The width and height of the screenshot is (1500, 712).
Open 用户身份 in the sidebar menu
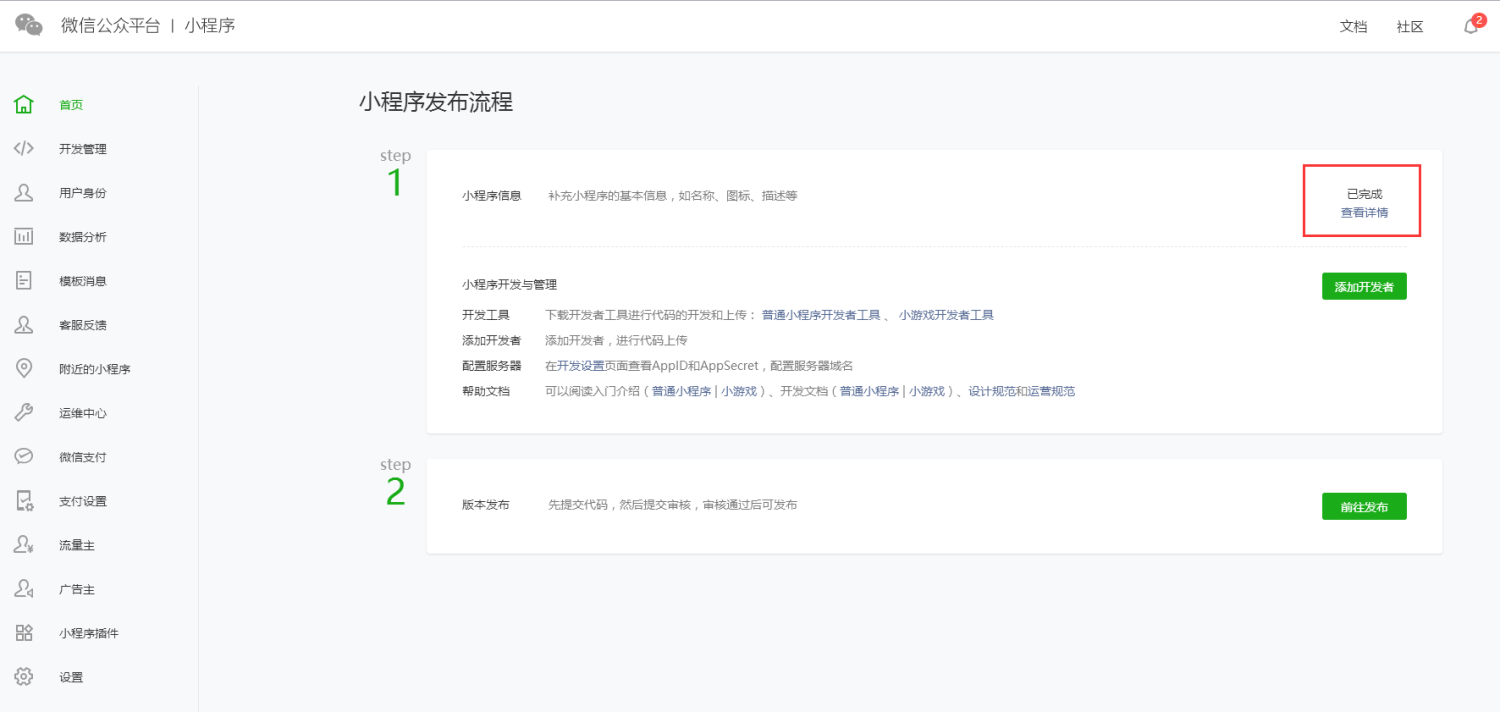(82, 193)
